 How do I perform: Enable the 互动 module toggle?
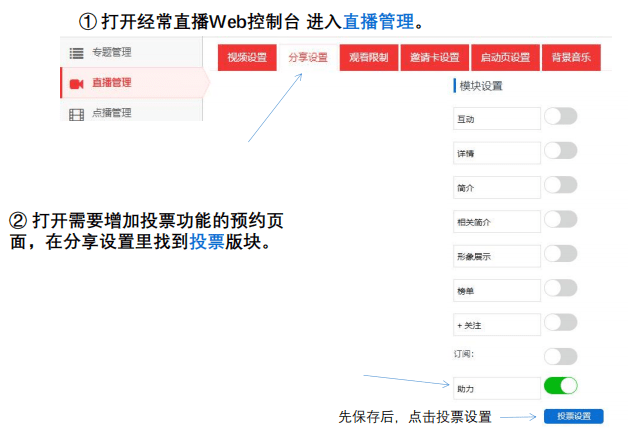pyautogui.click(x=560, y=117)
